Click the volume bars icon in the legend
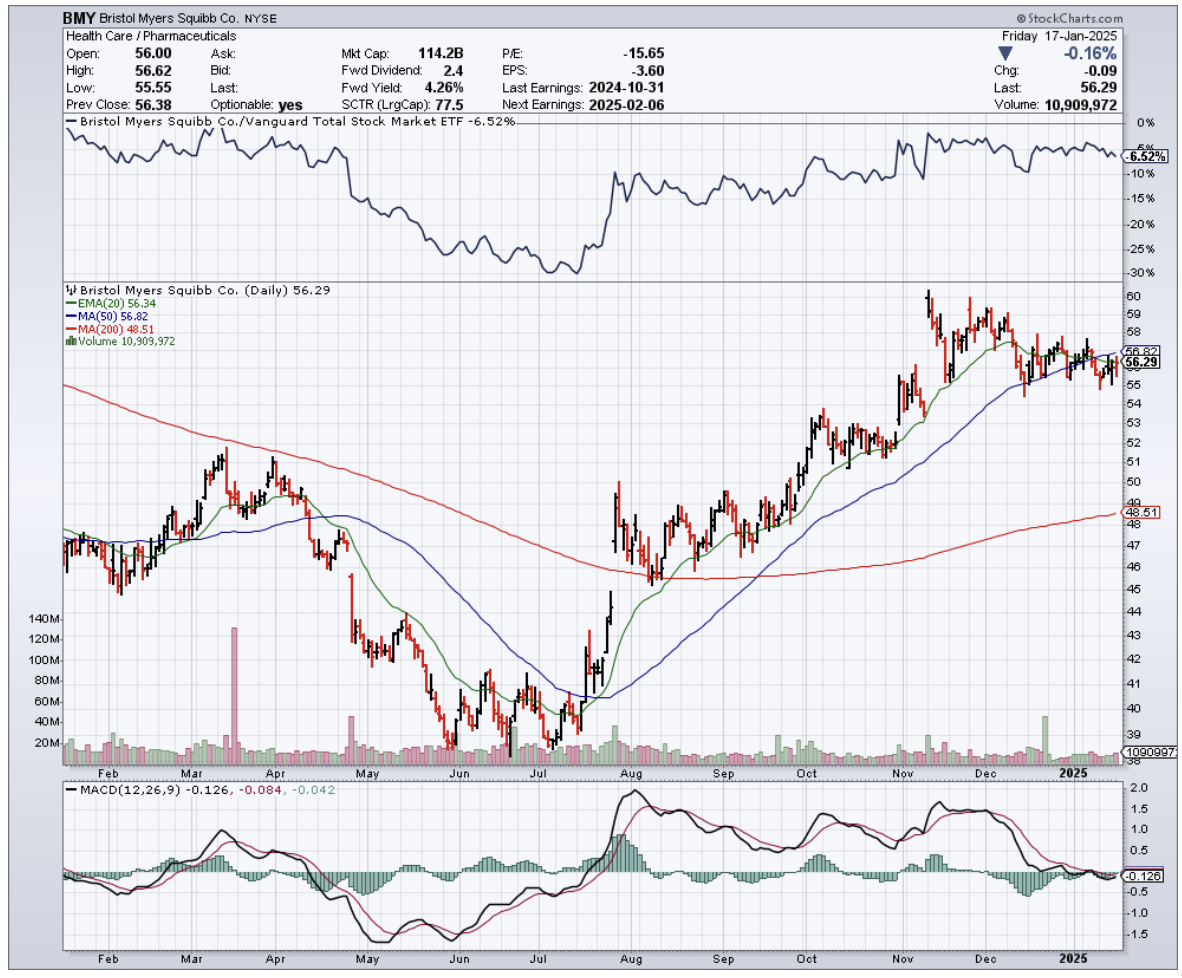 coord(69,341)
